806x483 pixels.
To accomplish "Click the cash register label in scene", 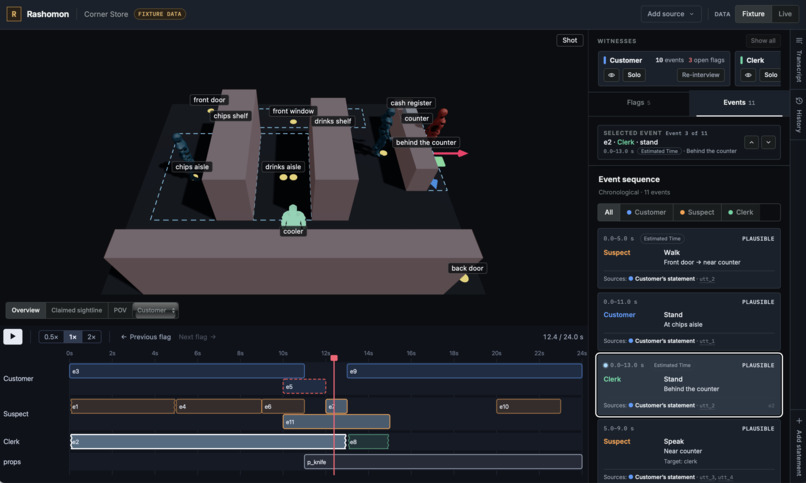I will click(411, 103).
